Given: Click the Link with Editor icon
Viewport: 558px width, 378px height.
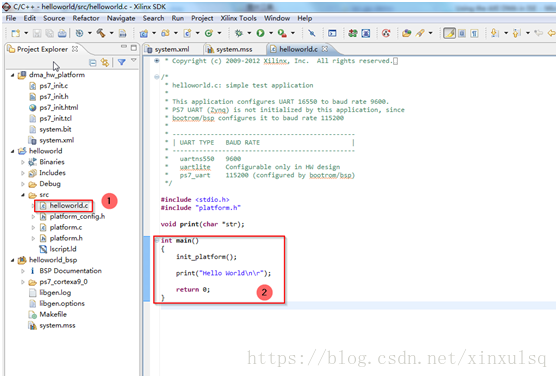Looking at the screenshot, I should (x=105, y=63).
